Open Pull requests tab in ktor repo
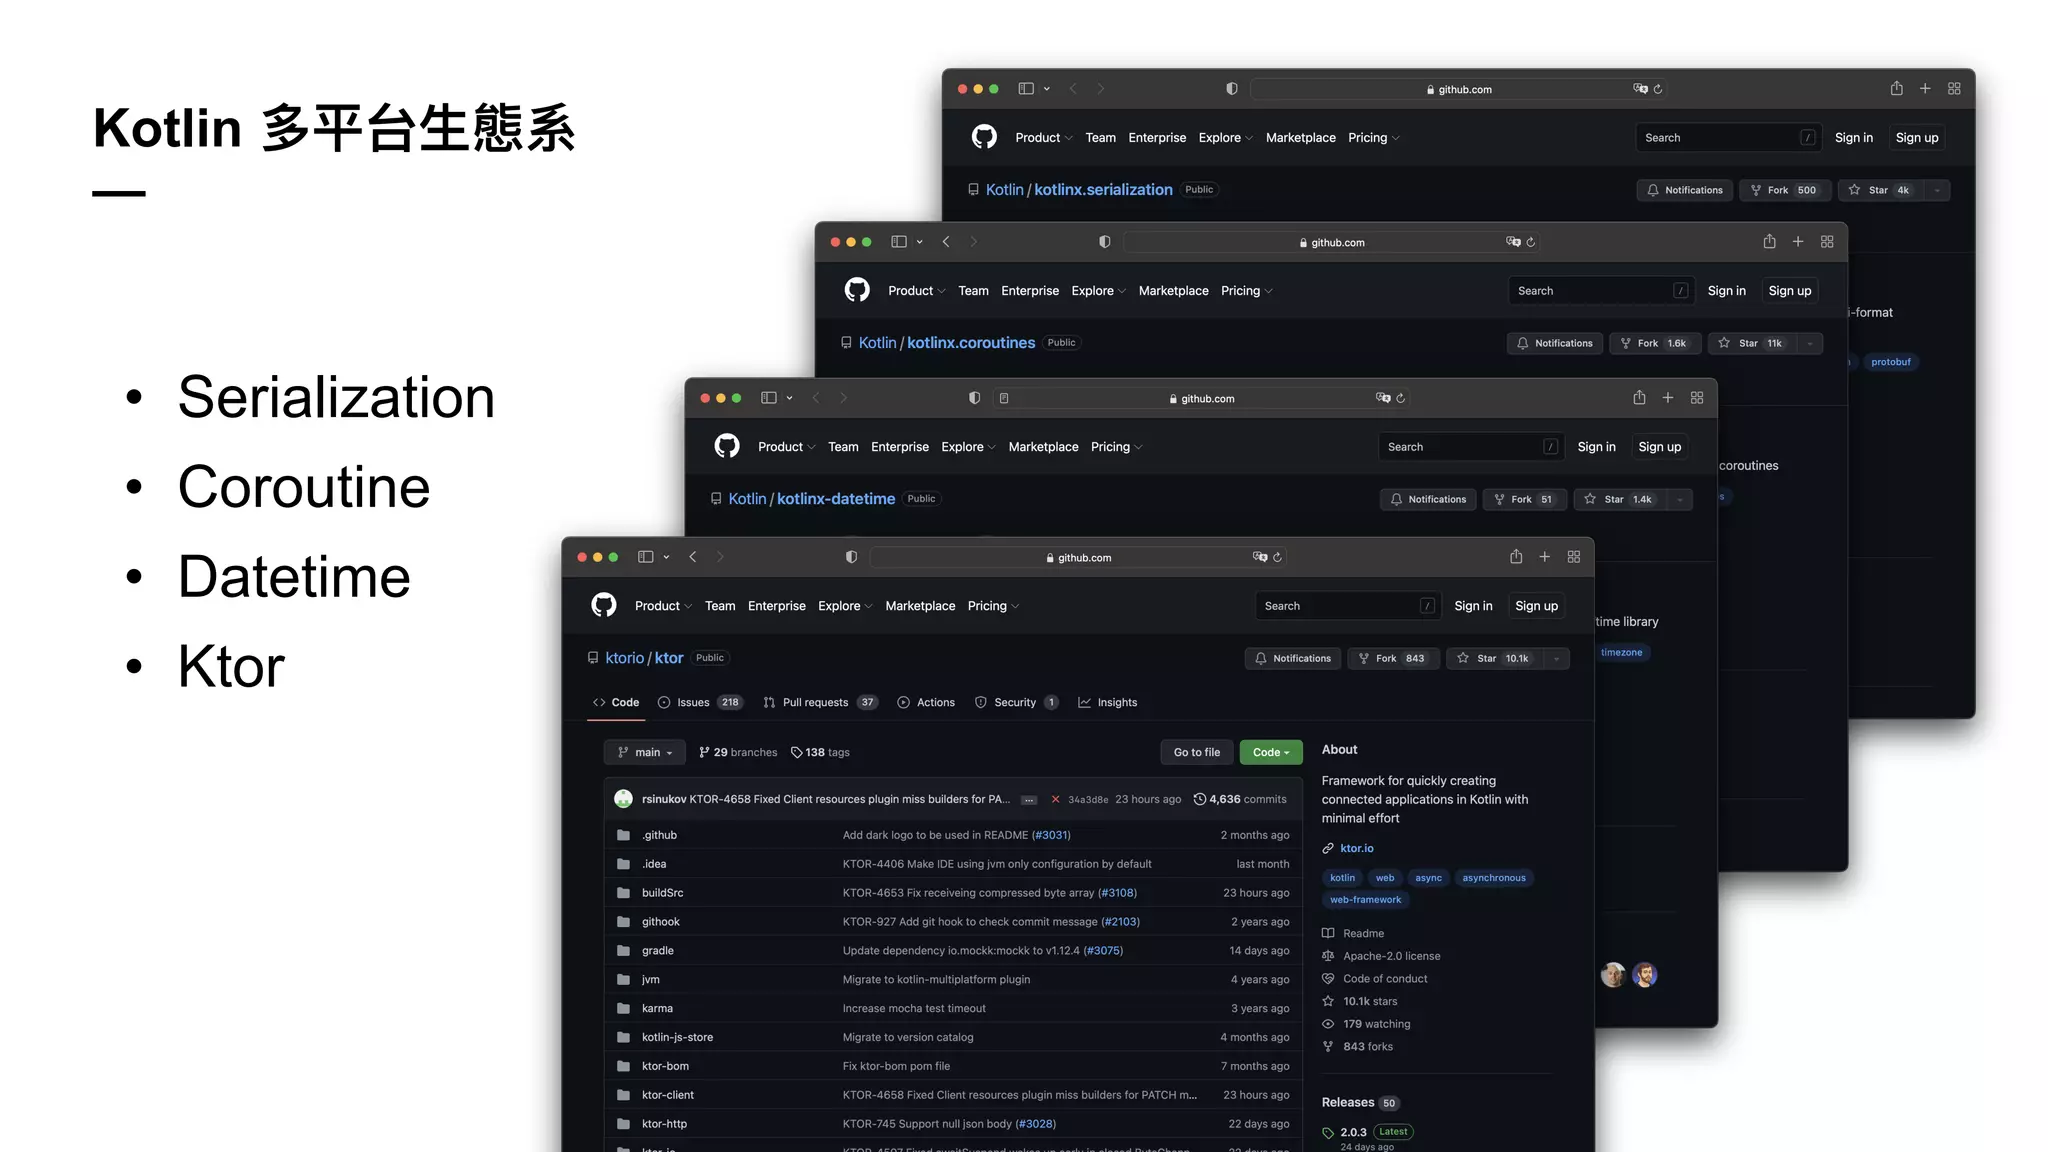The width and height of the screenshot is (2048, 1152). click(820, 702)
